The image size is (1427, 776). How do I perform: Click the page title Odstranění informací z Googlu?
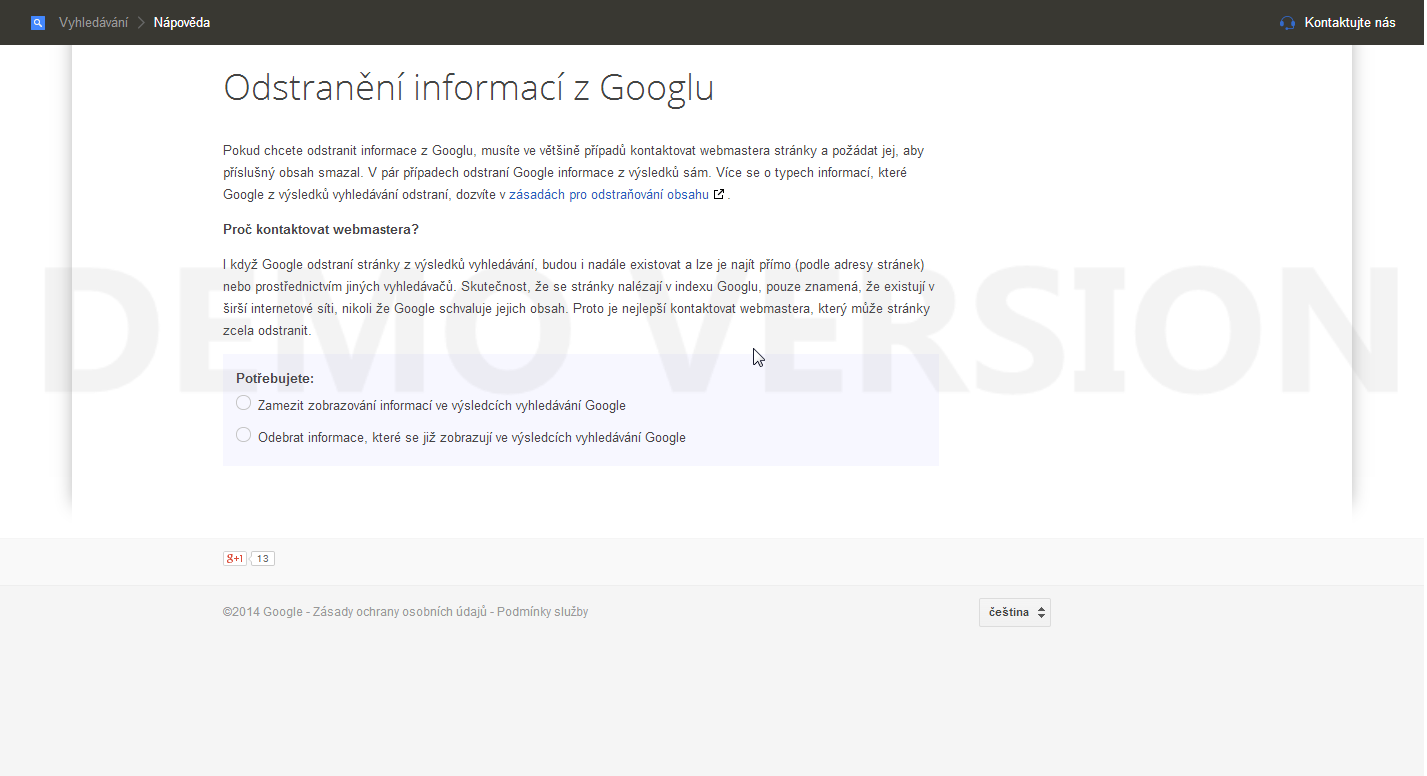click(x=468, y=88)
